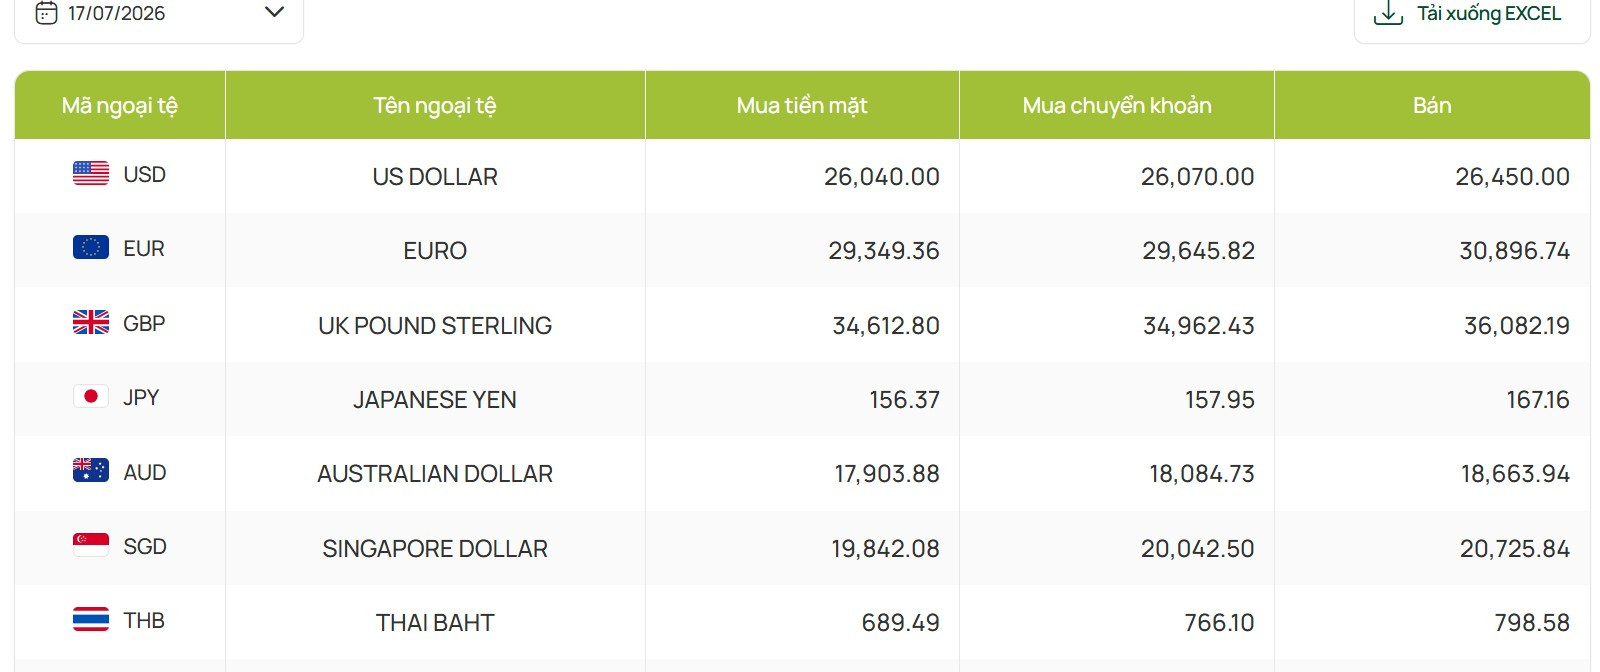
Task: Click the EUR European Union flag icon
Action: coord(91,247)
